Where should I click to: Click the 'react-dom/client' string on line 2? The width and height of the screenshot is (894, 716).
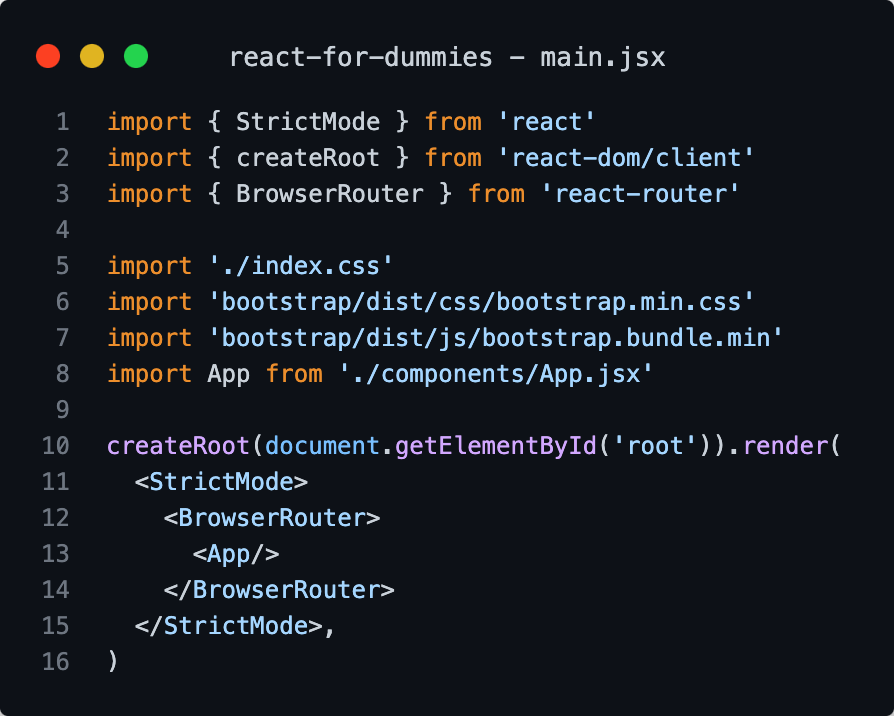pos(625,158)
